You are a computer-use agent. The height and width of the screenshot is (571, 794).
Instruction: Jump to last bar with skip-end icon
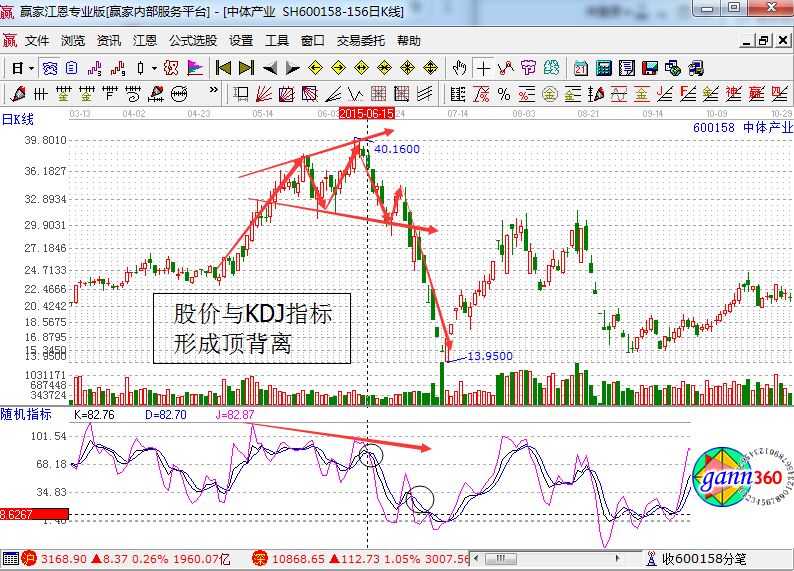click(246, 68)
